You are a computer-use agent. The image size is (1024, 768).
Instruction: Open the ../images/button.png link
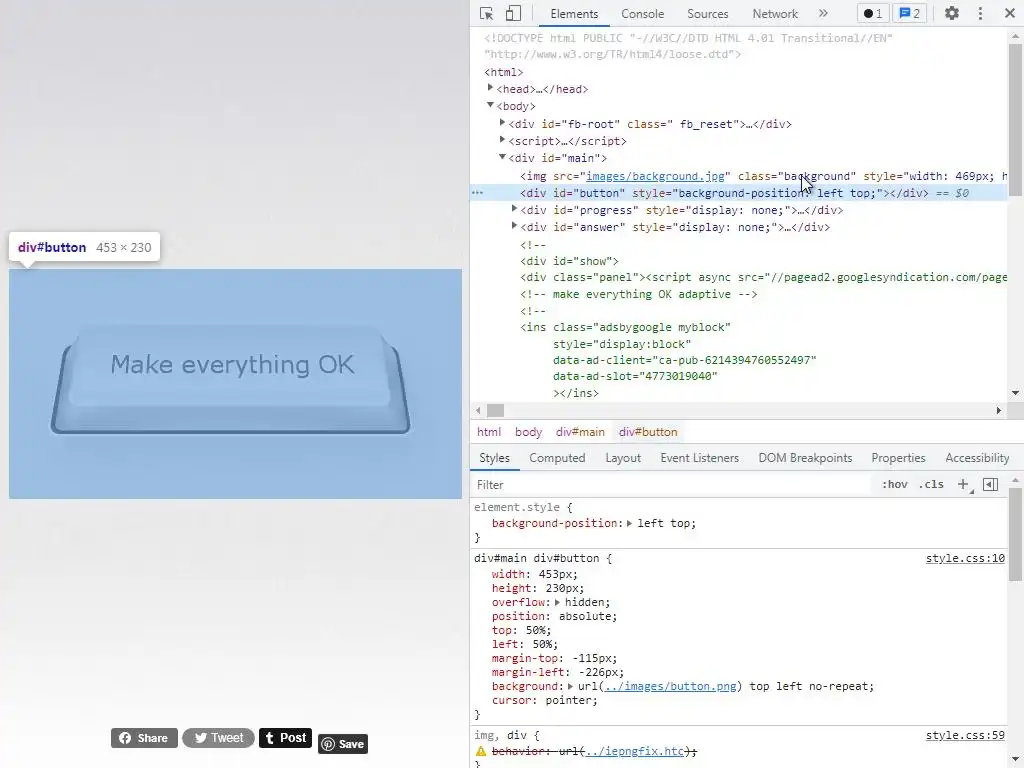[x=671, y=686]
